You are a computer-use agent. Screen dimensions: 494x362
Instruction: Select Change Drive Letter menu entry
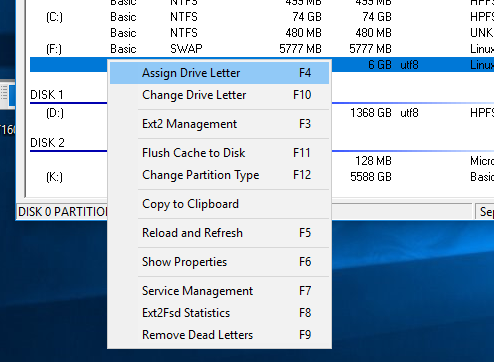[x=219, y=95]
